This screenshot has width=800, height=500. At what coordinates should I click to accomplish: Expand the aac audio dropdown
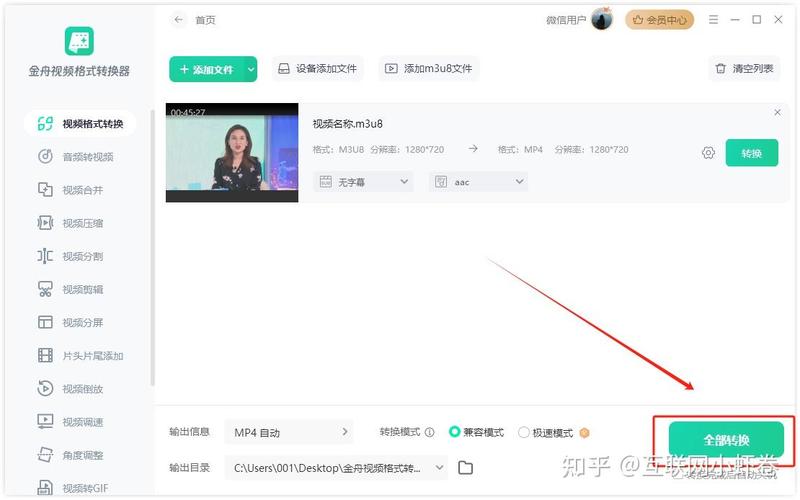coord(478,182)
